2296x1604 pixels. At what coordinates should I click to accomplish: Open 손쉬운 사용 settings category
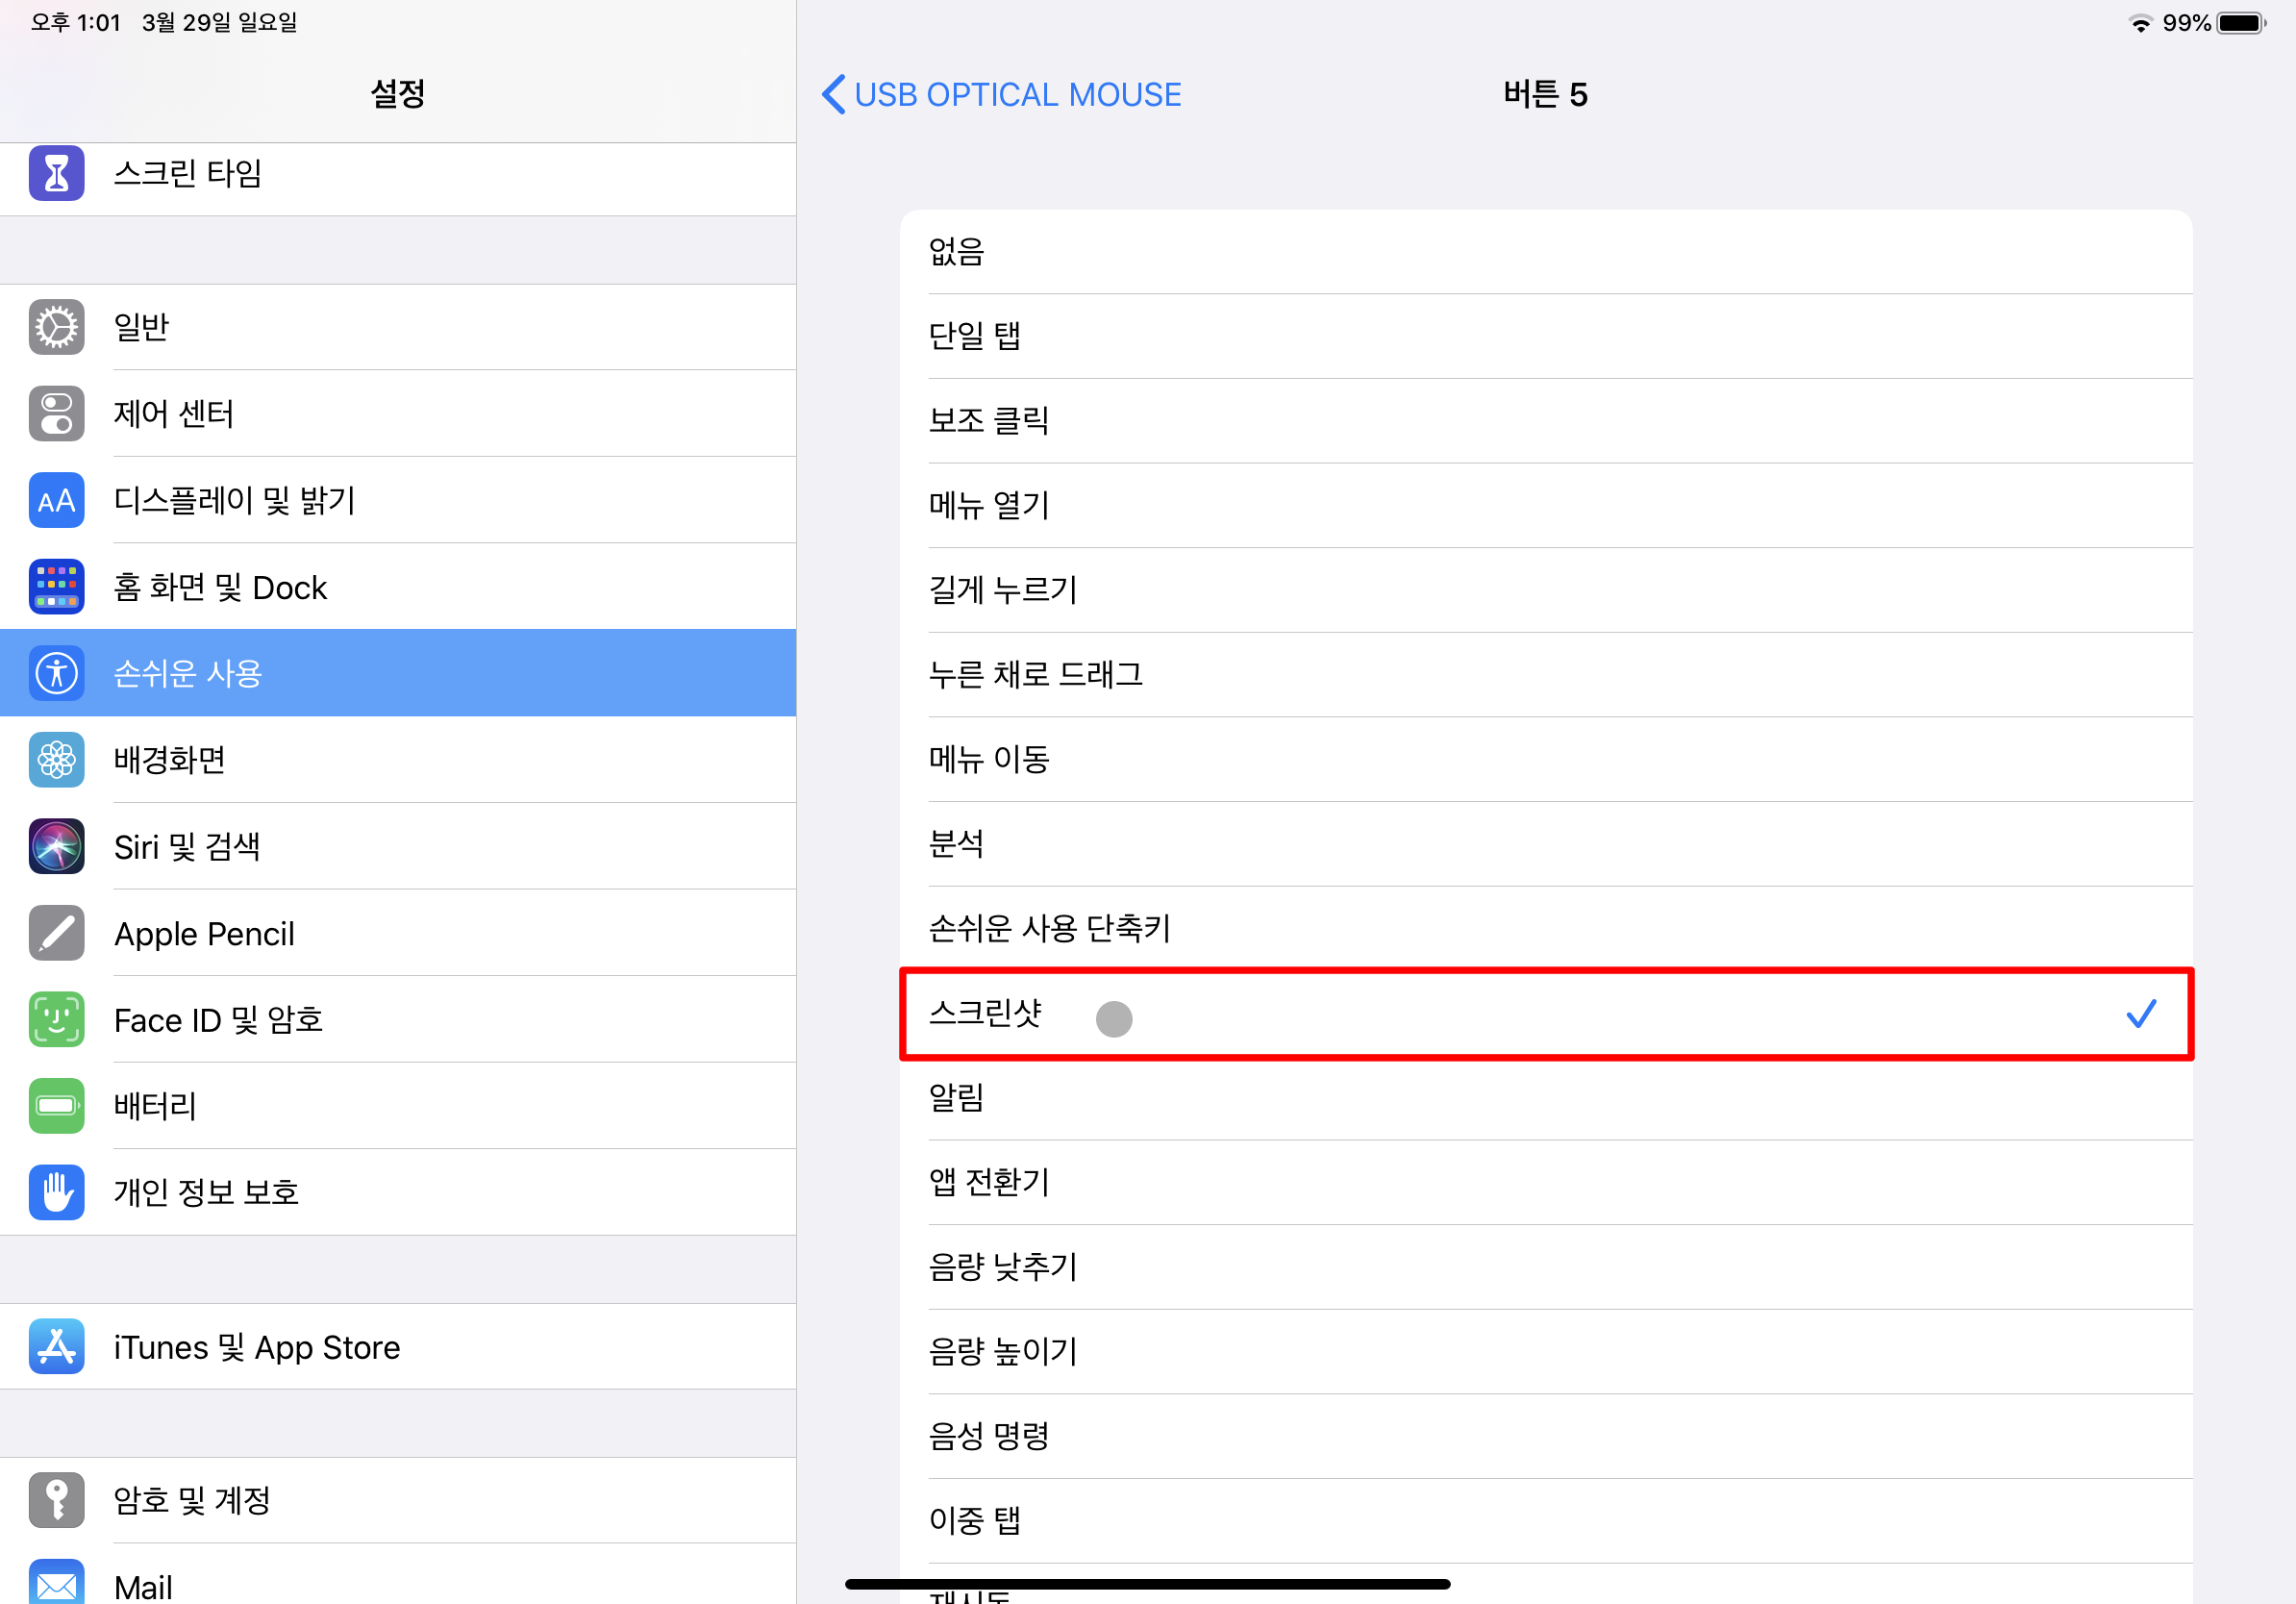coord(398,673)
